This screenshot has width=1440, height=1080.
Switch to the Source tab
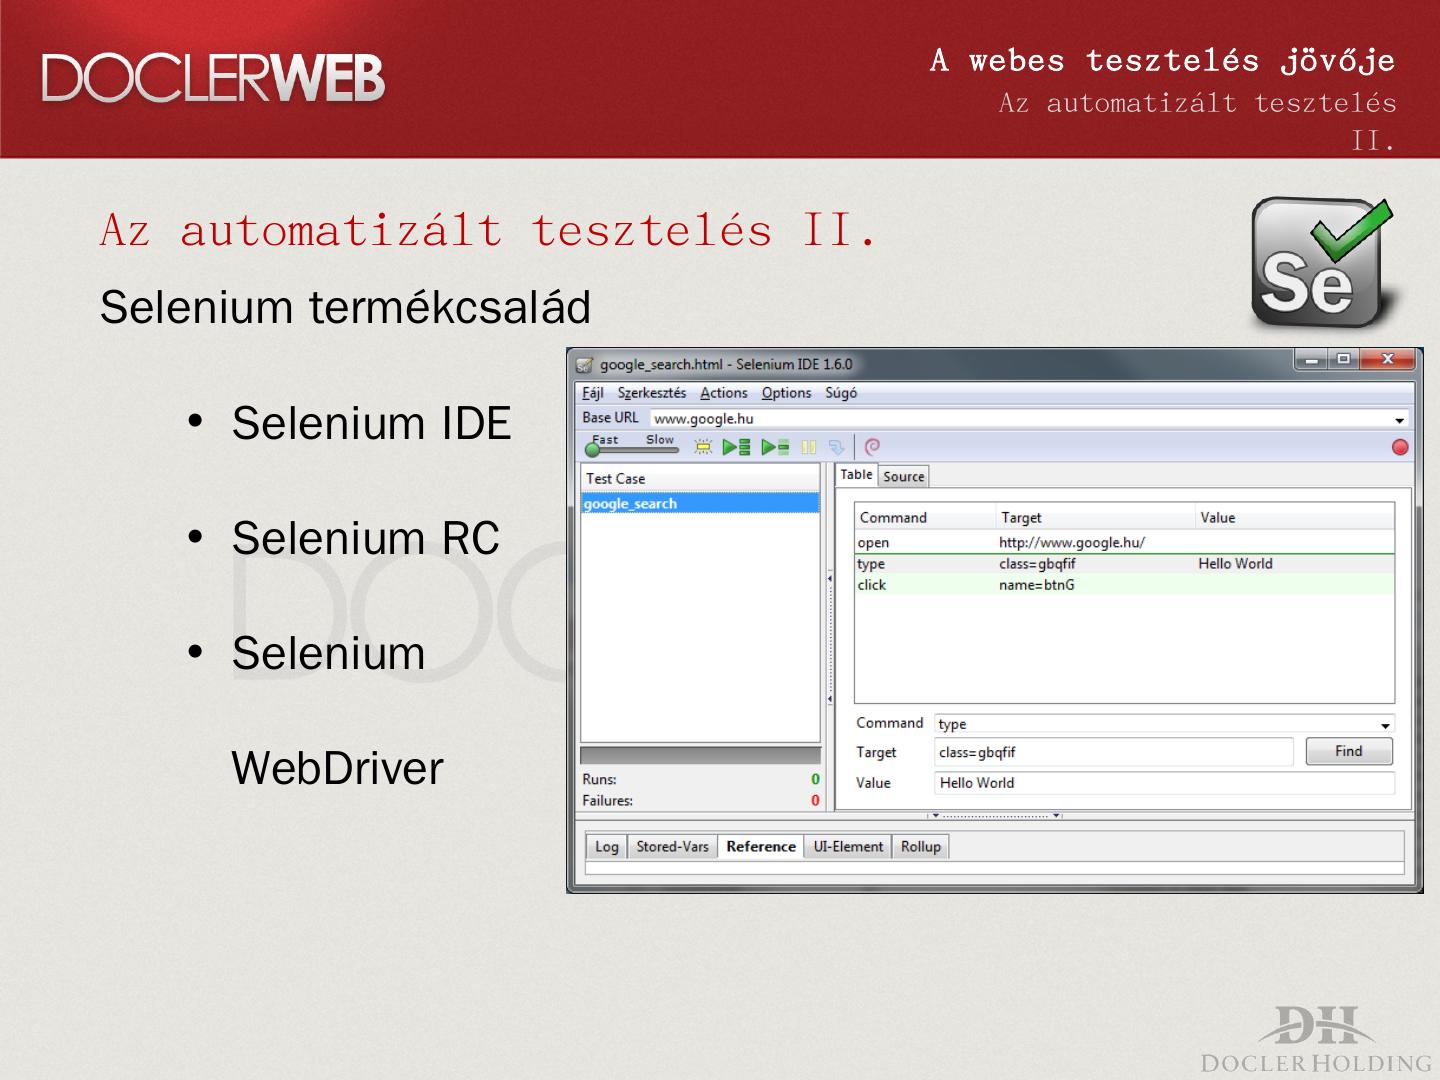pyautogui.click(x=904, y=477)
